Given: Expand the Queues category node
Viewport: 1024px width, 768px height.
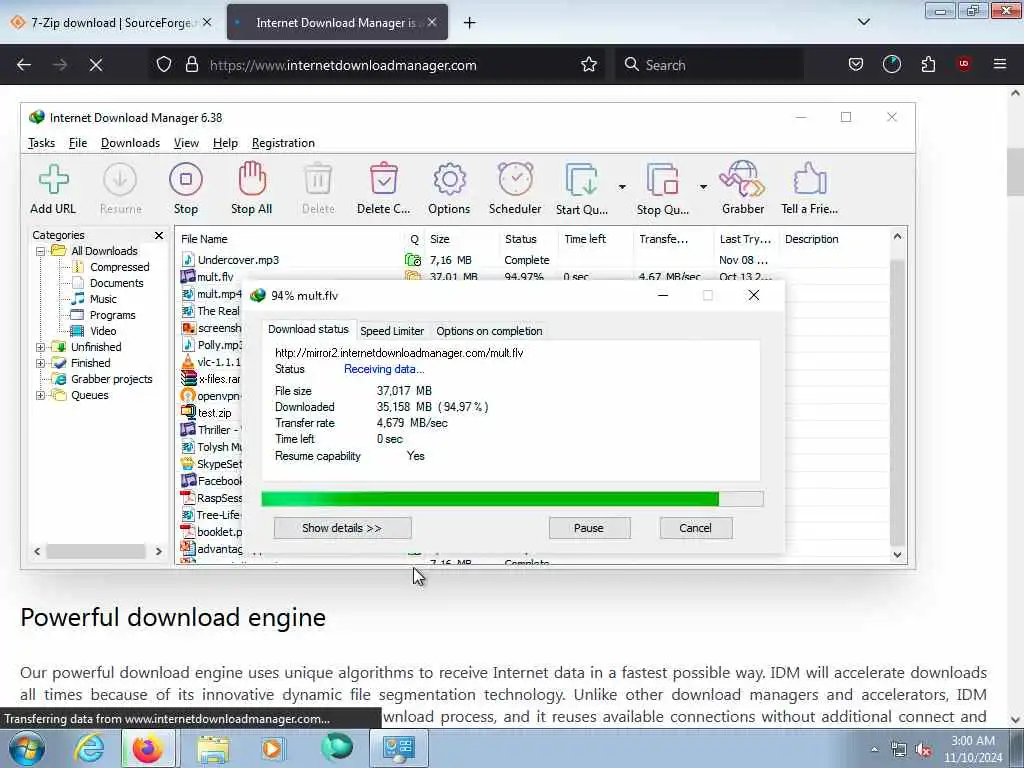Looking at the screenshot, I should pos(40,395).
